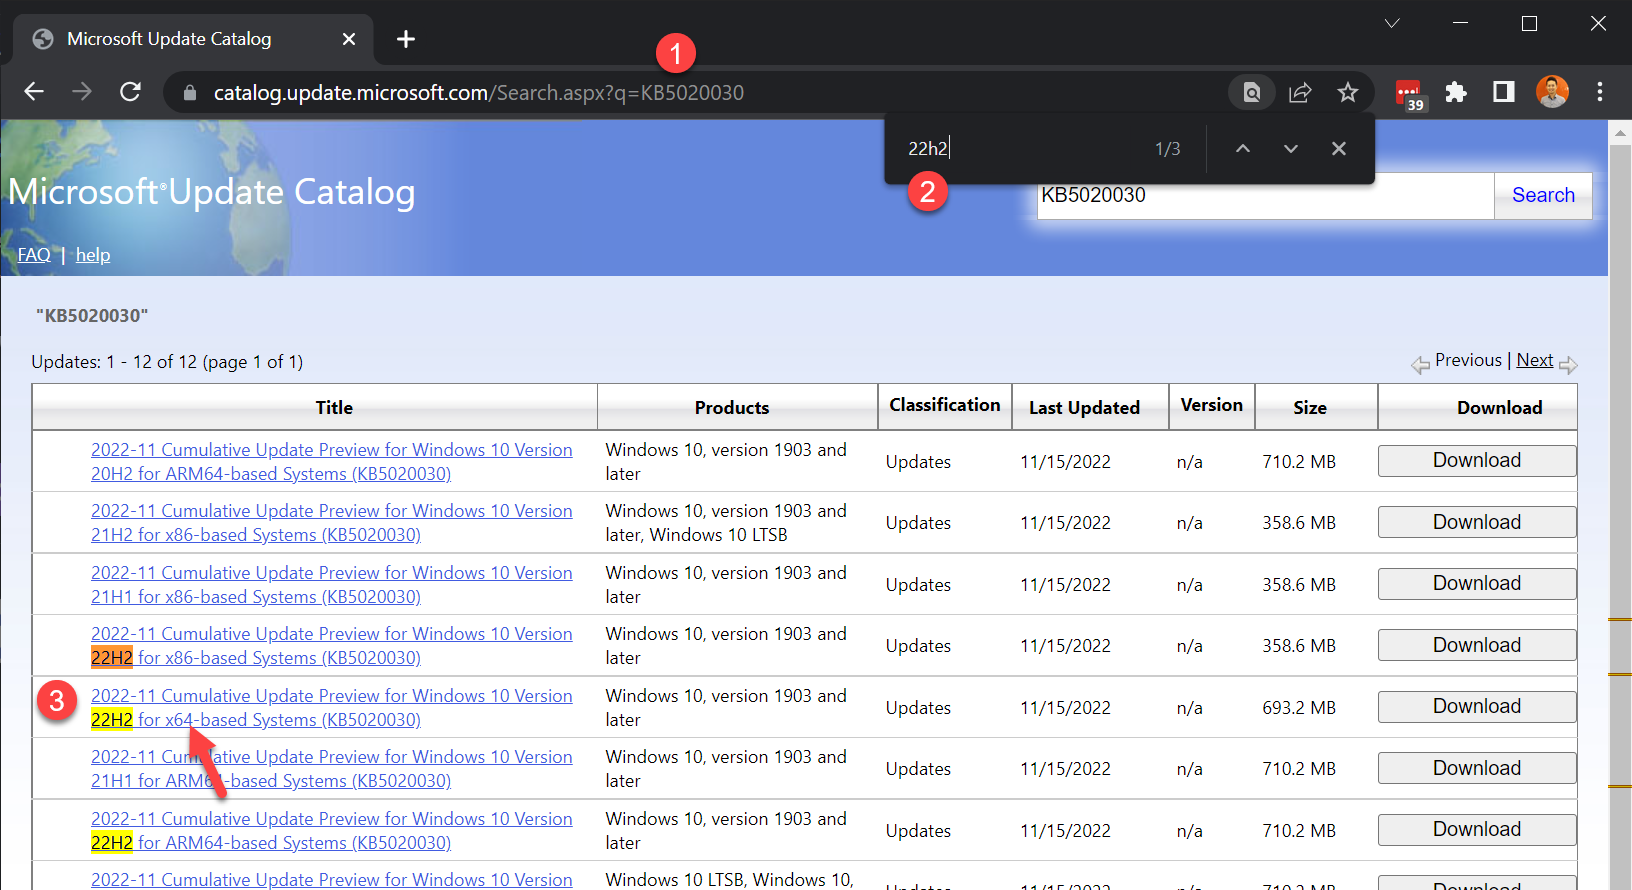This screenshot has height=890, width=1632.
Task: Click the catalog Search button
Action: tap(1543, 196)
